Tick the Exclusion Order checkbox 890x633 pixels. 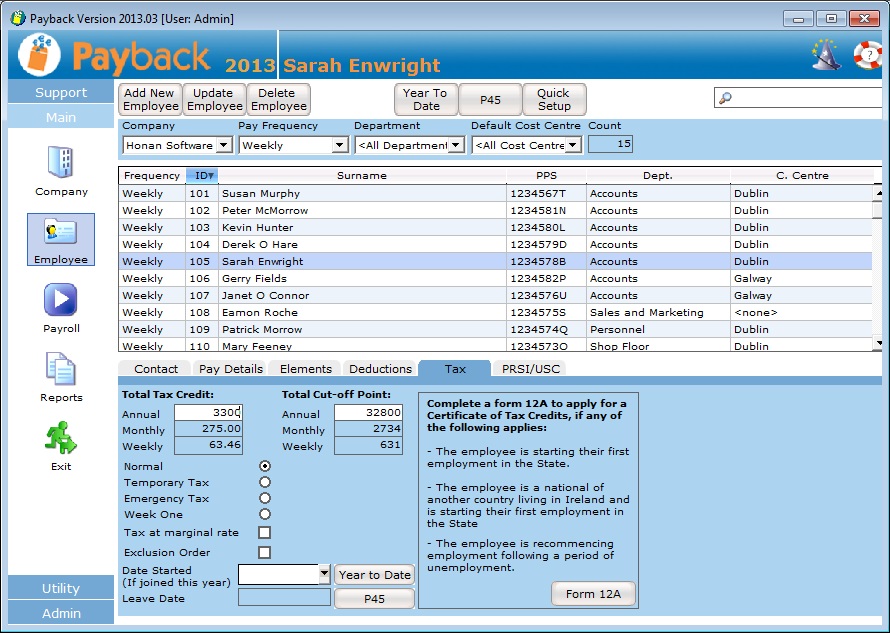[264, 552]
